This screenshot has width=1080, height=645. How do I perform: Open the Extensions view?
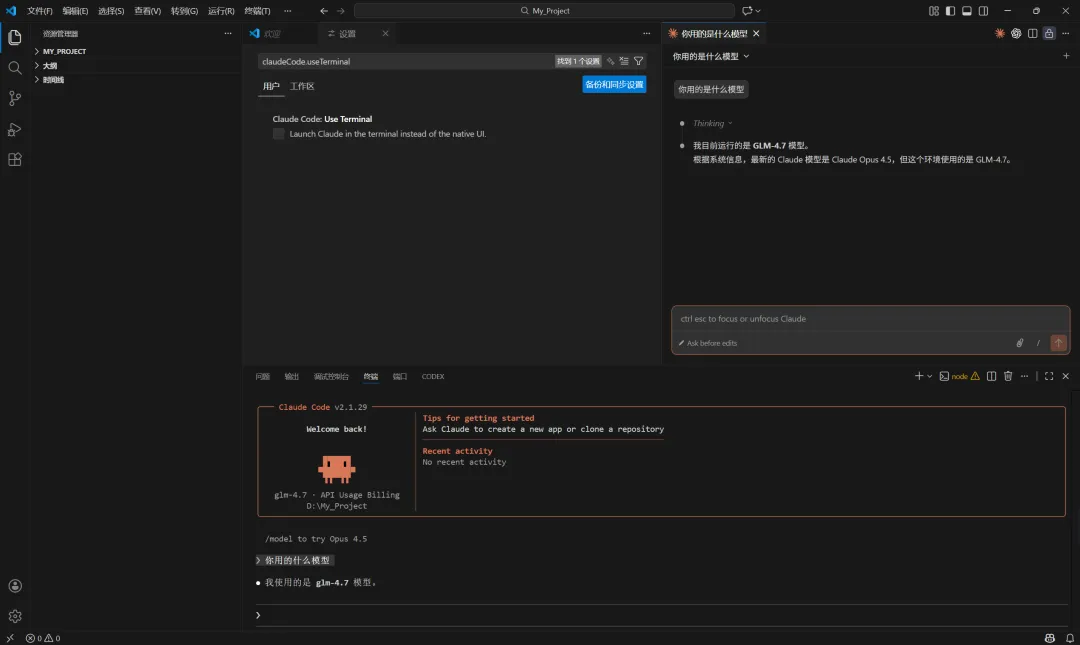pos(14,160)
